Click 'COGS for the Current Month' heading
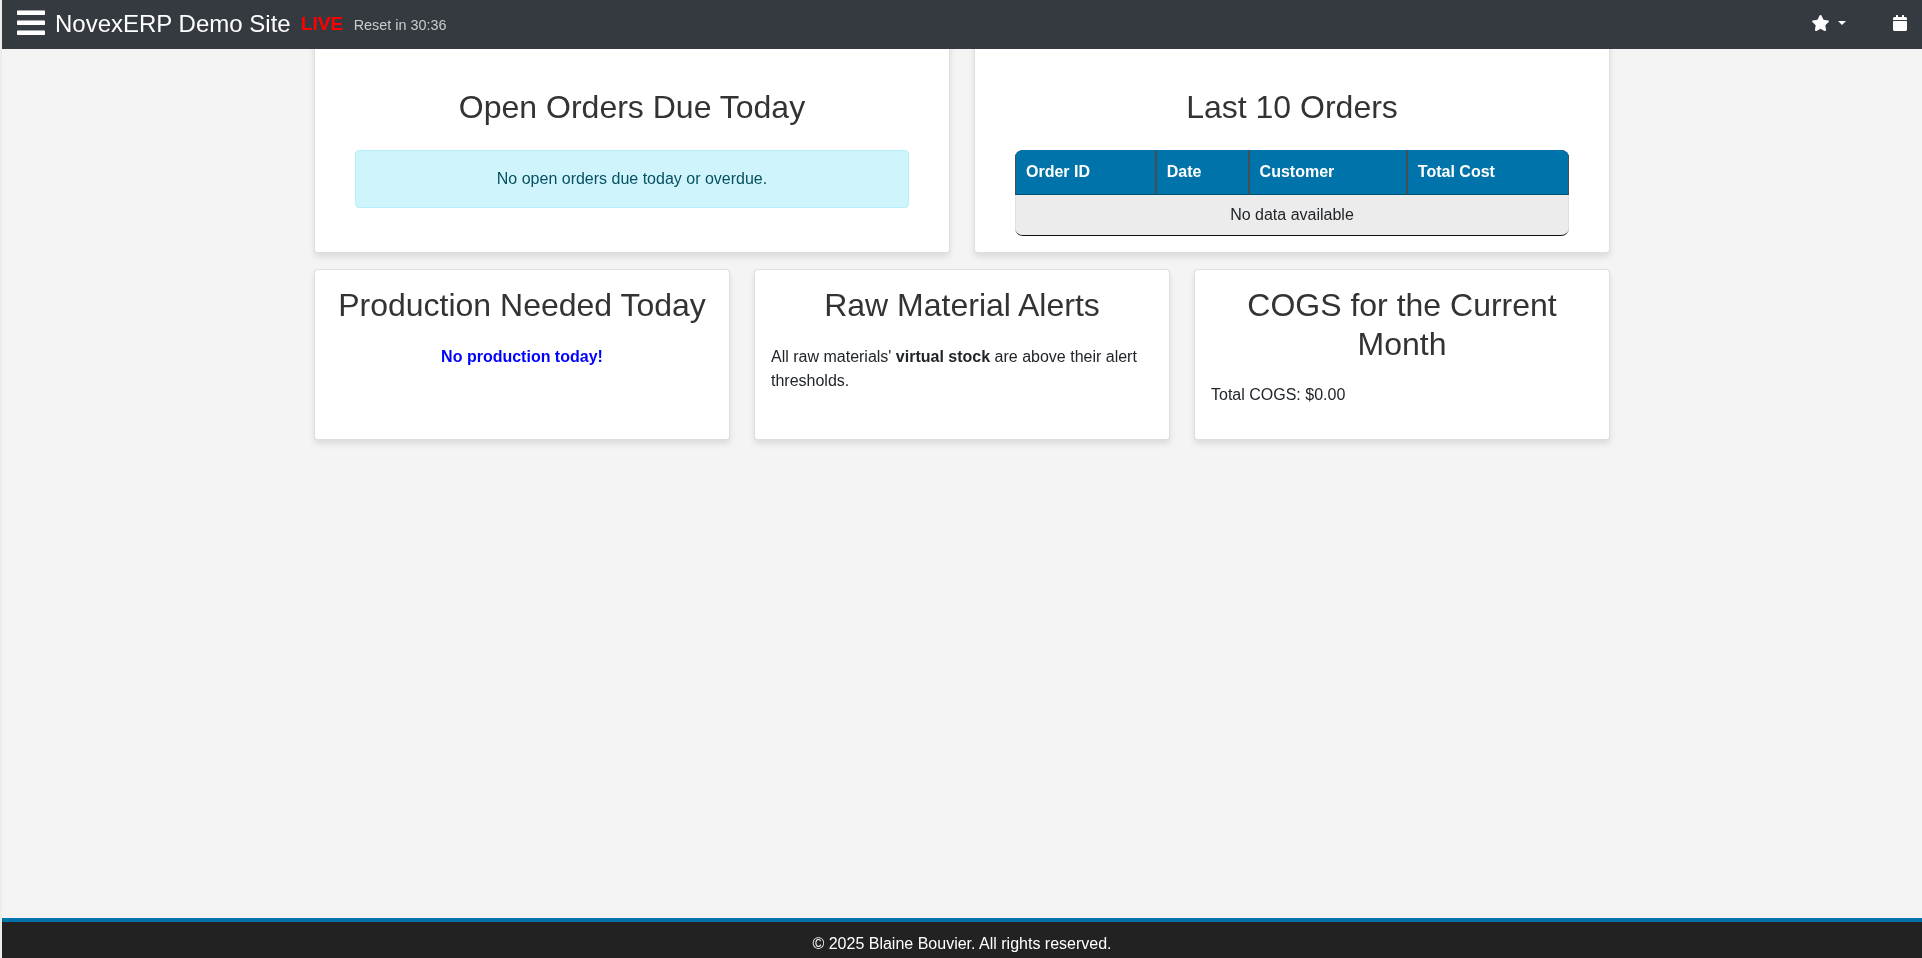 (1402, 324)
